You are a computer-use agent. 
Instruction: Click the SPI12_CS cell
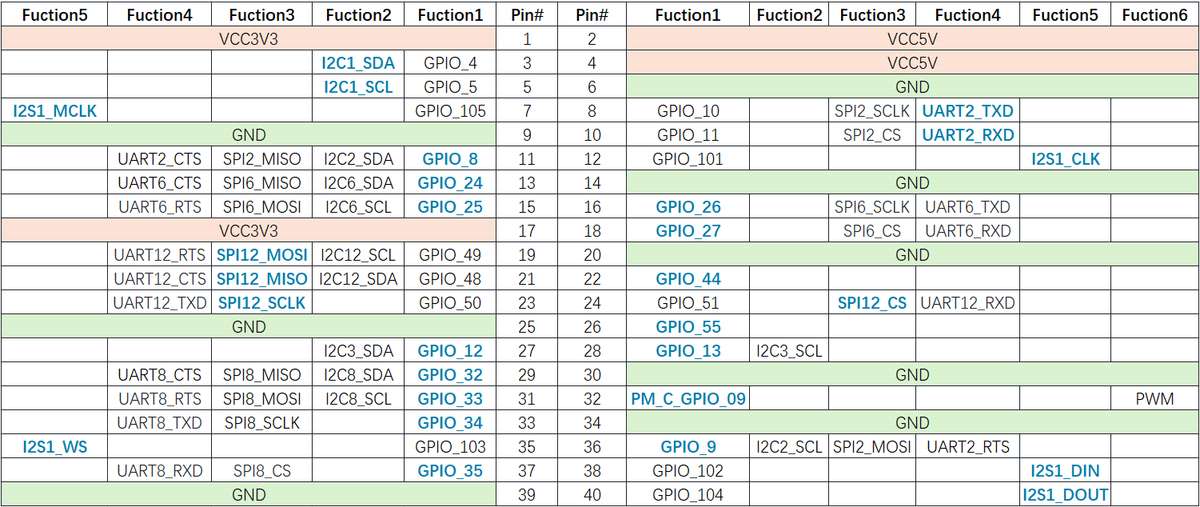pos(873,303)
